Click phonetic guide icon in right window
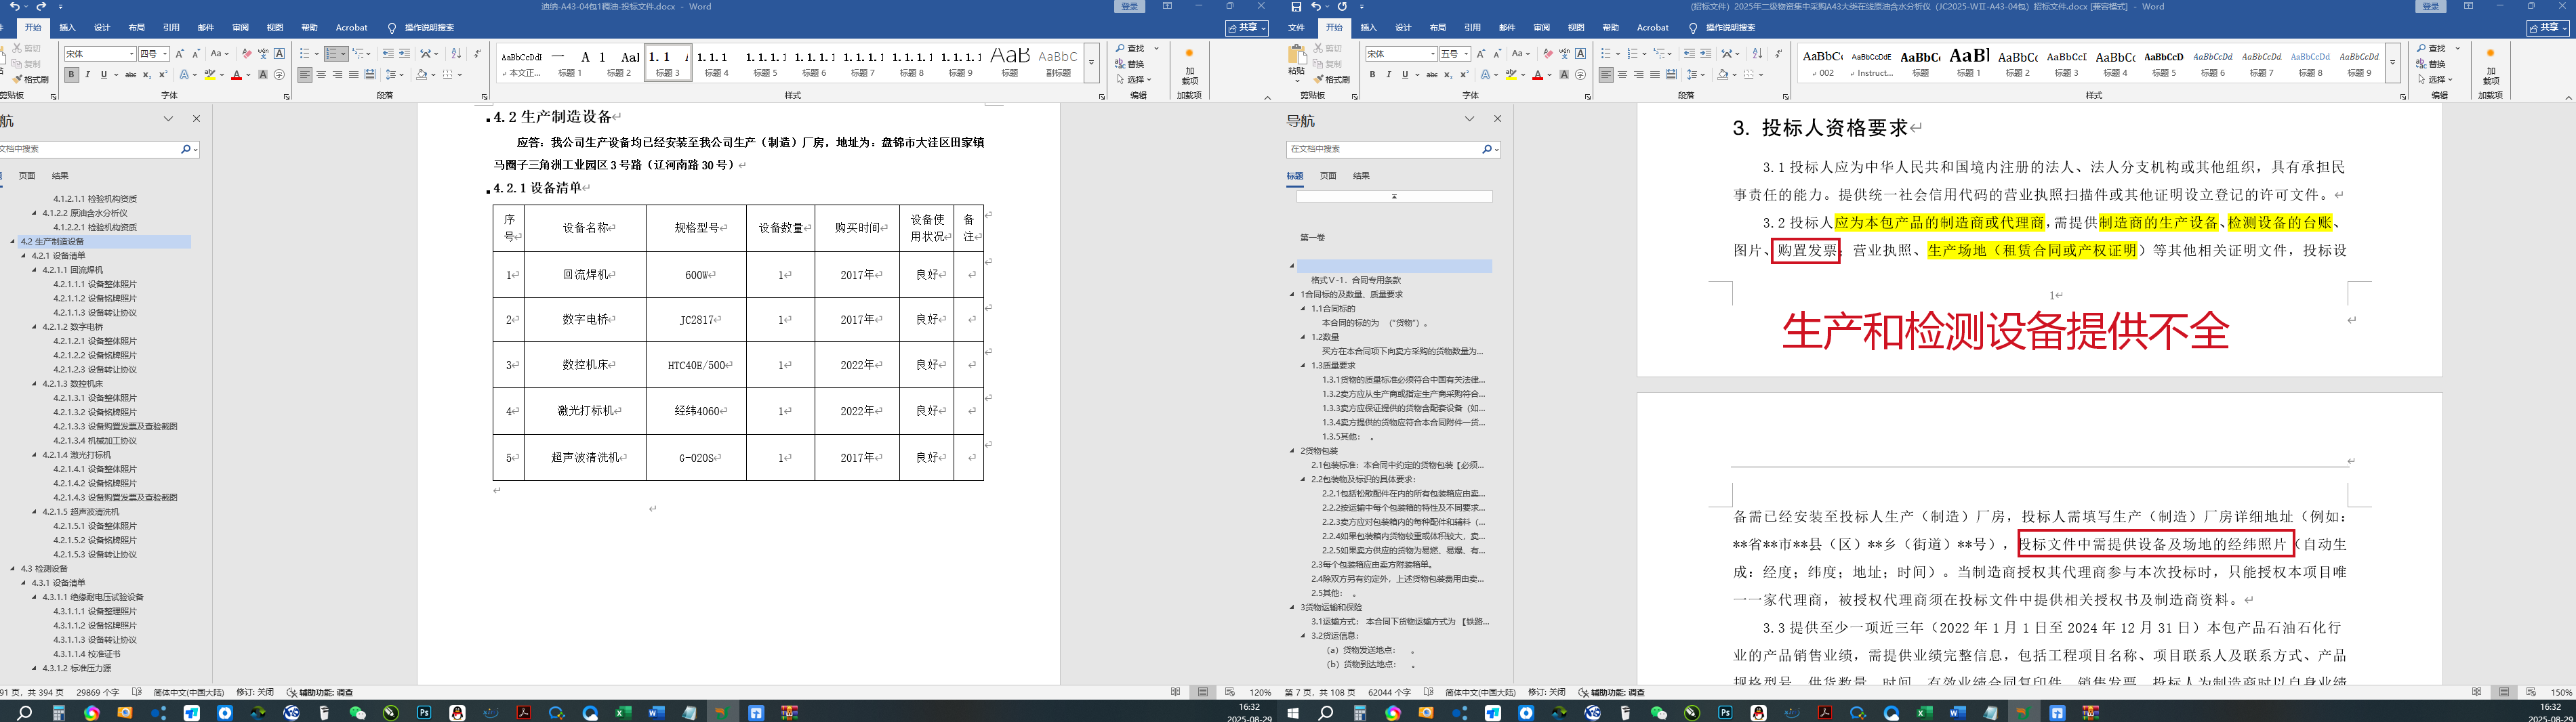This screenshot has width=2576, height=722. (x=1564, y=54)
